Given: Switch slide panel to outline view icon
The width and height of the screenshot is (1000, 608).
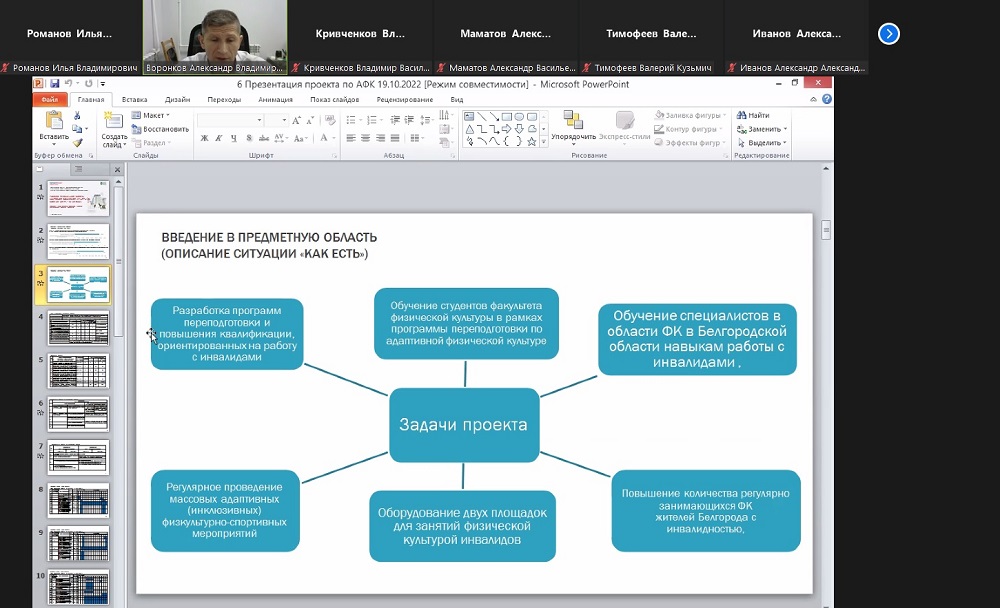Looking at the screenshot, I should [x=78, y=170].
